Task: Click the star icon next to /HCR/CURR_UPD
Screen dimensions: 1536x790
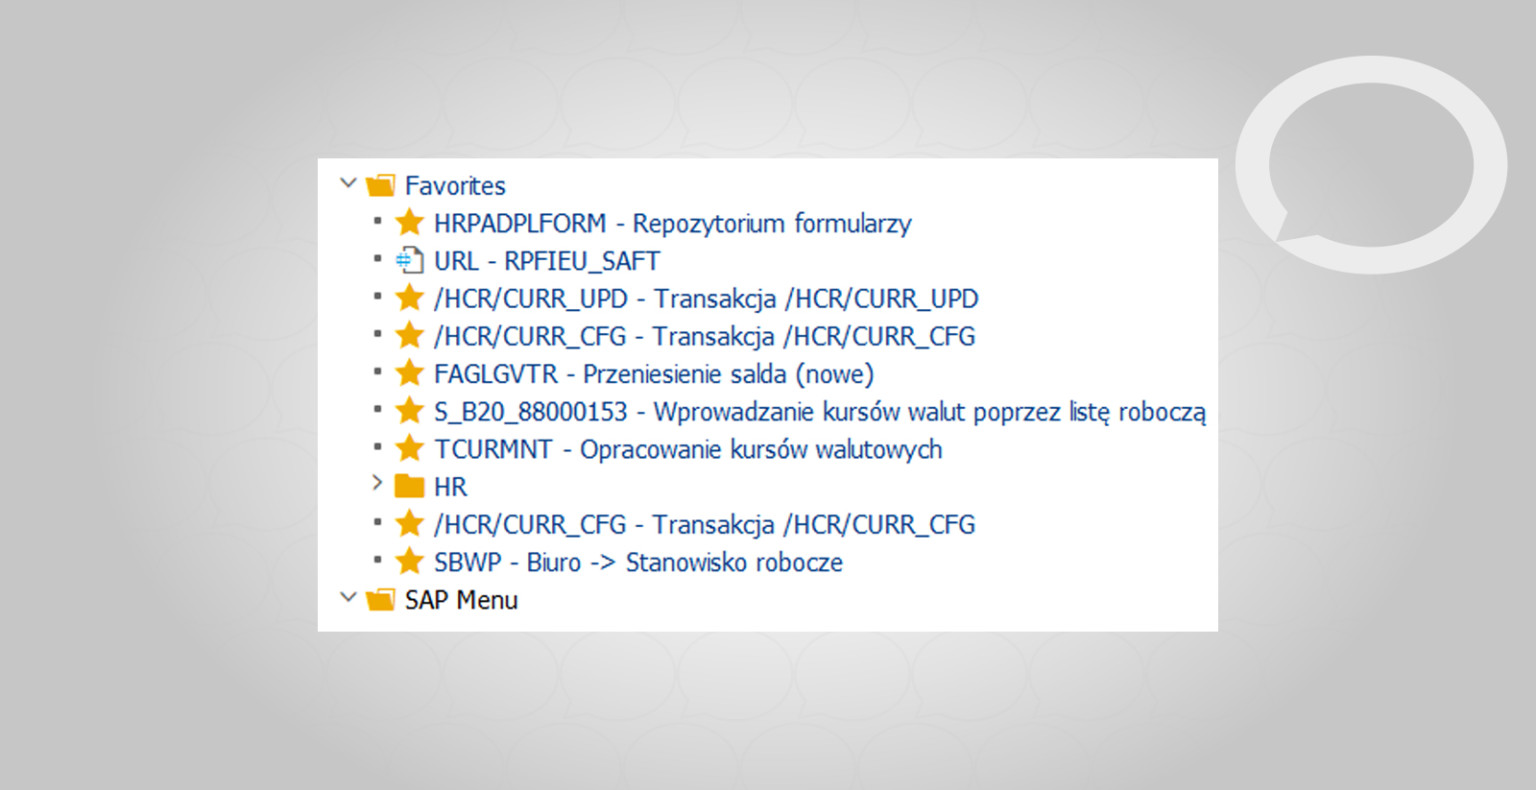Action: point(409,297)
